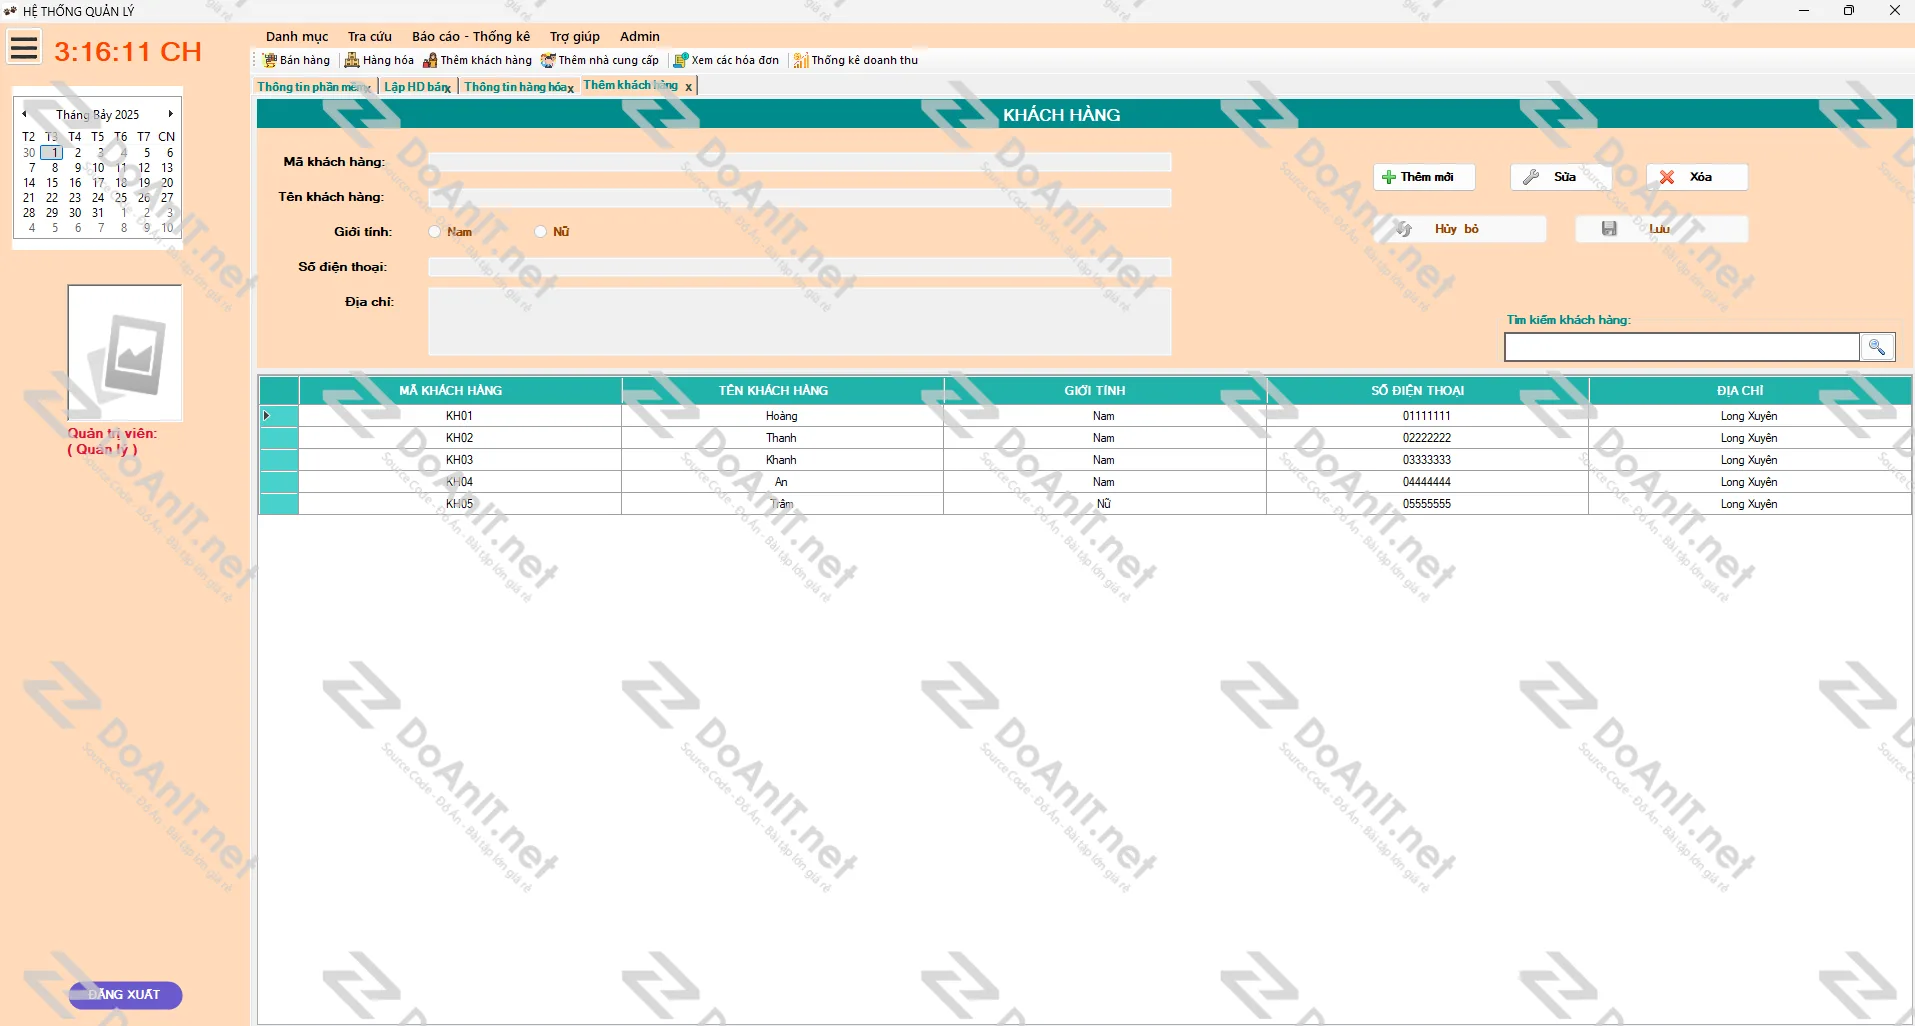Viewport: 1915px width, 1026px height.
Task: Click the magnifier search customer icon
Action: click(1876, 347)
